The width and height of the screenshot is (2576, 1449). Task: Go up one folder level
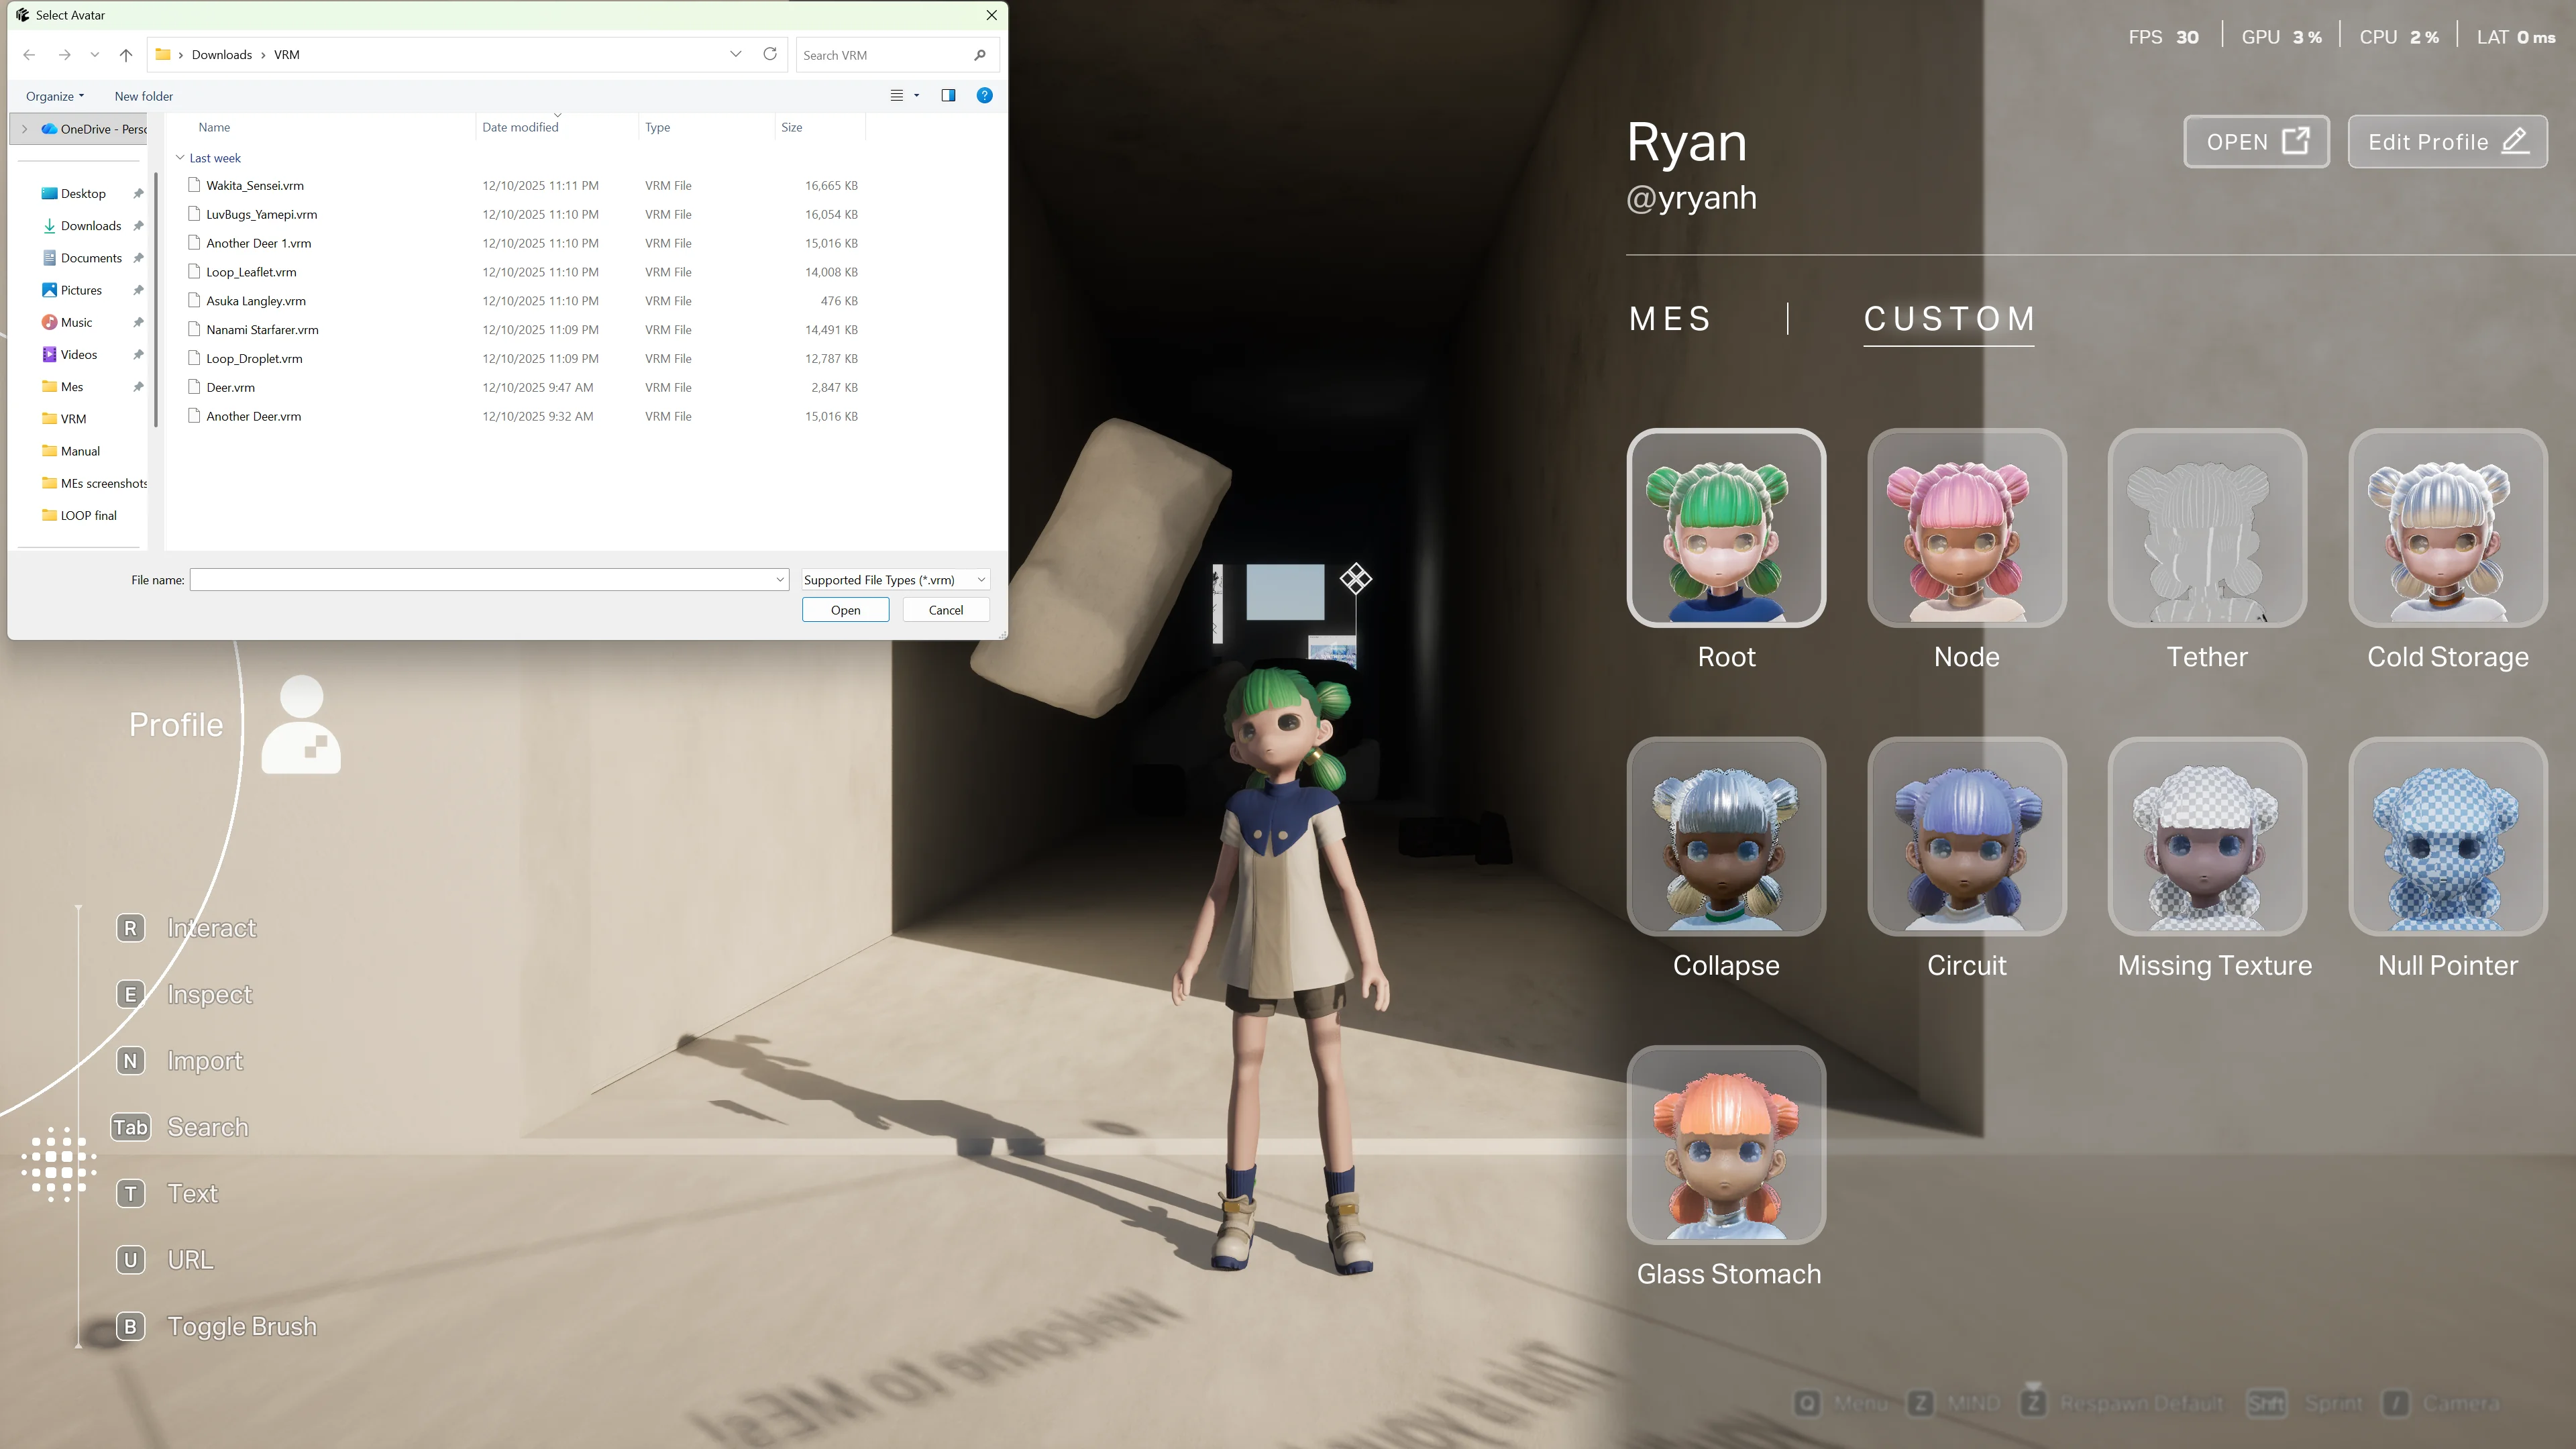tap(126, 55)
